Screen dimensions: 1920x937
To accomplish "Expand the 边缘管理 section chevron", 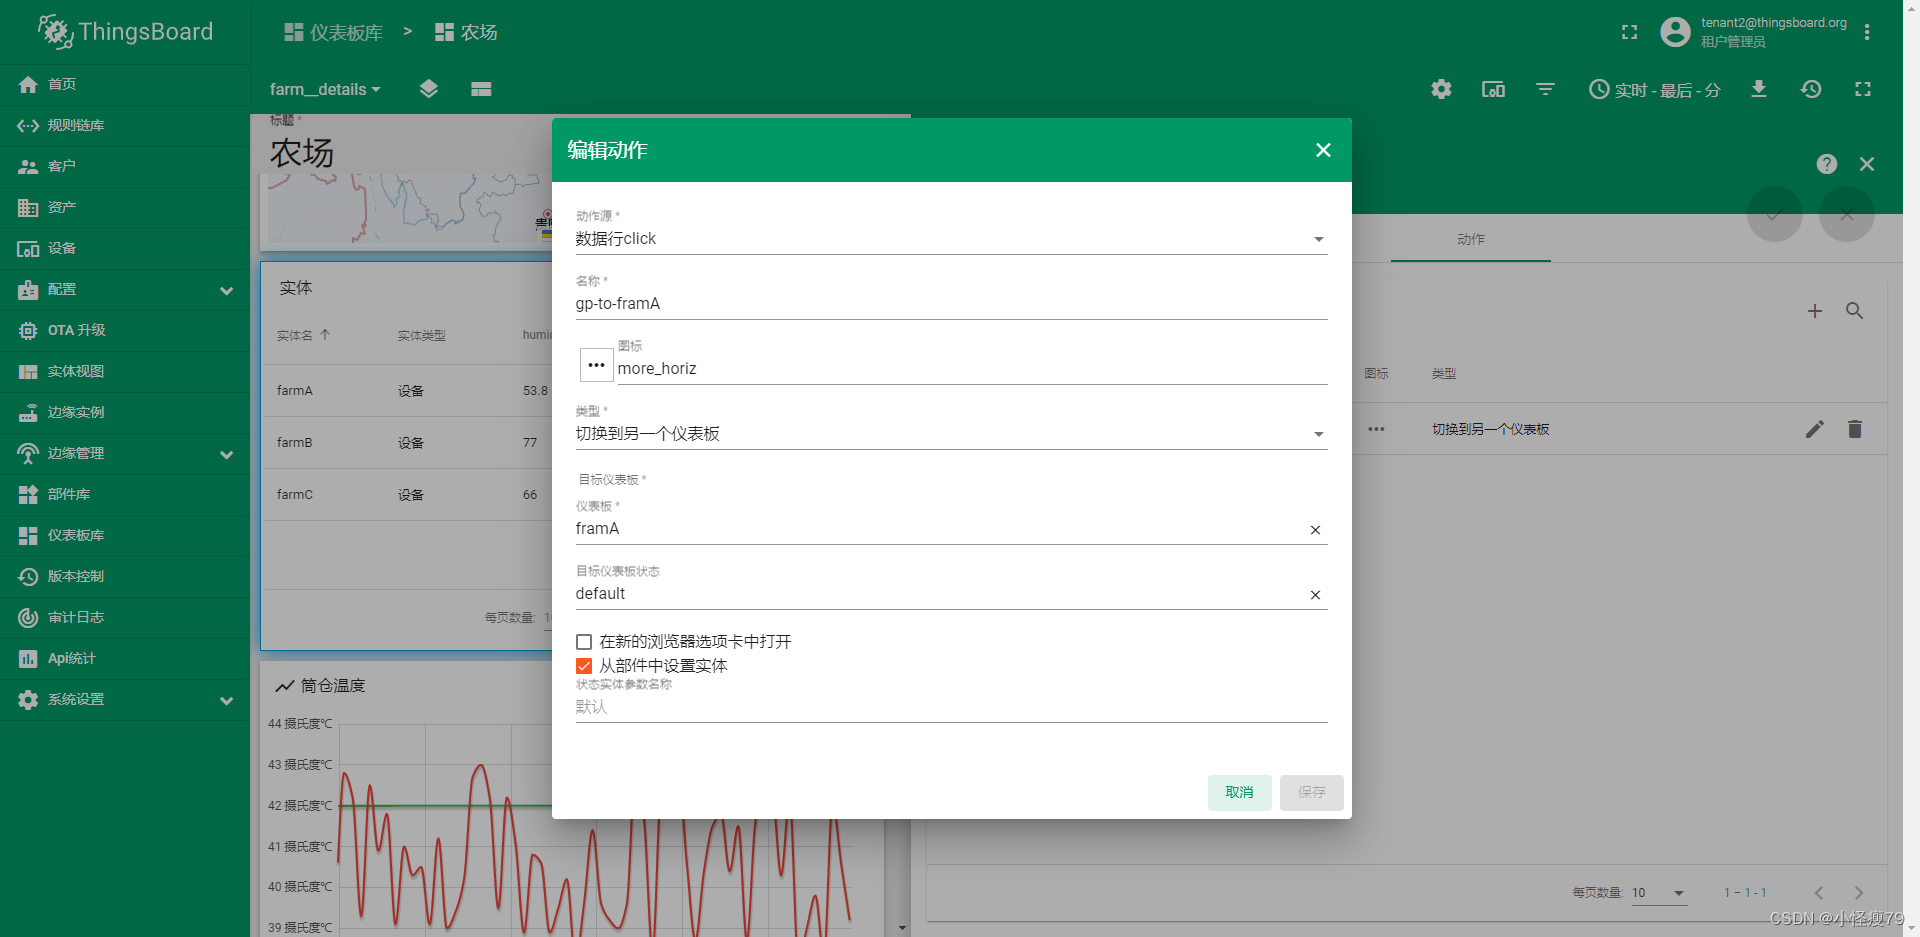I will 227,454.
